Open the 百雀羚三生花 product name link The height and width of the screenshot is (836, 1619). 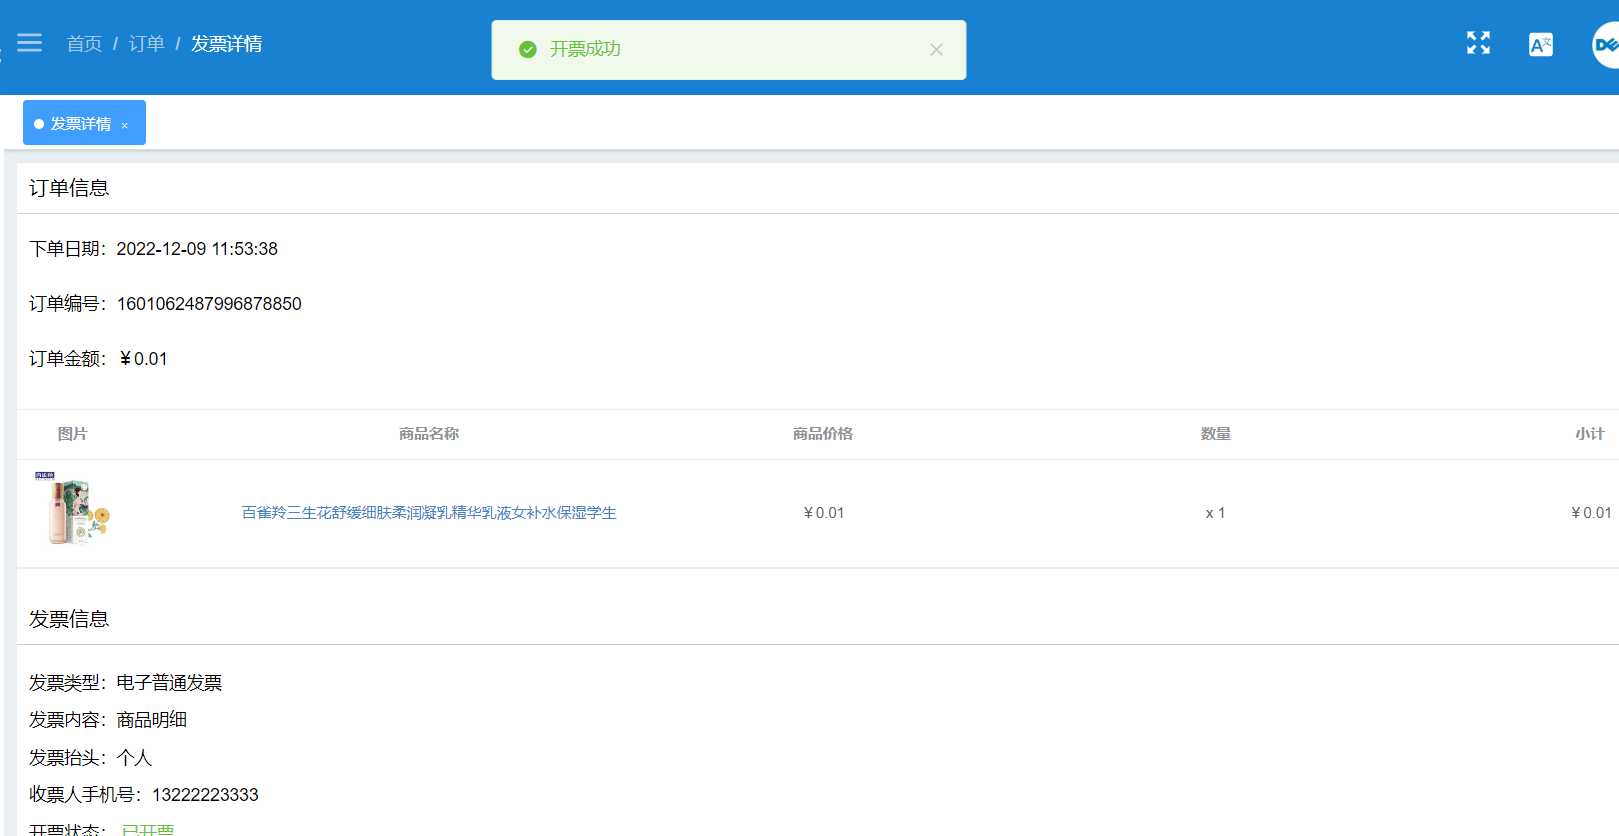(429, 513)
